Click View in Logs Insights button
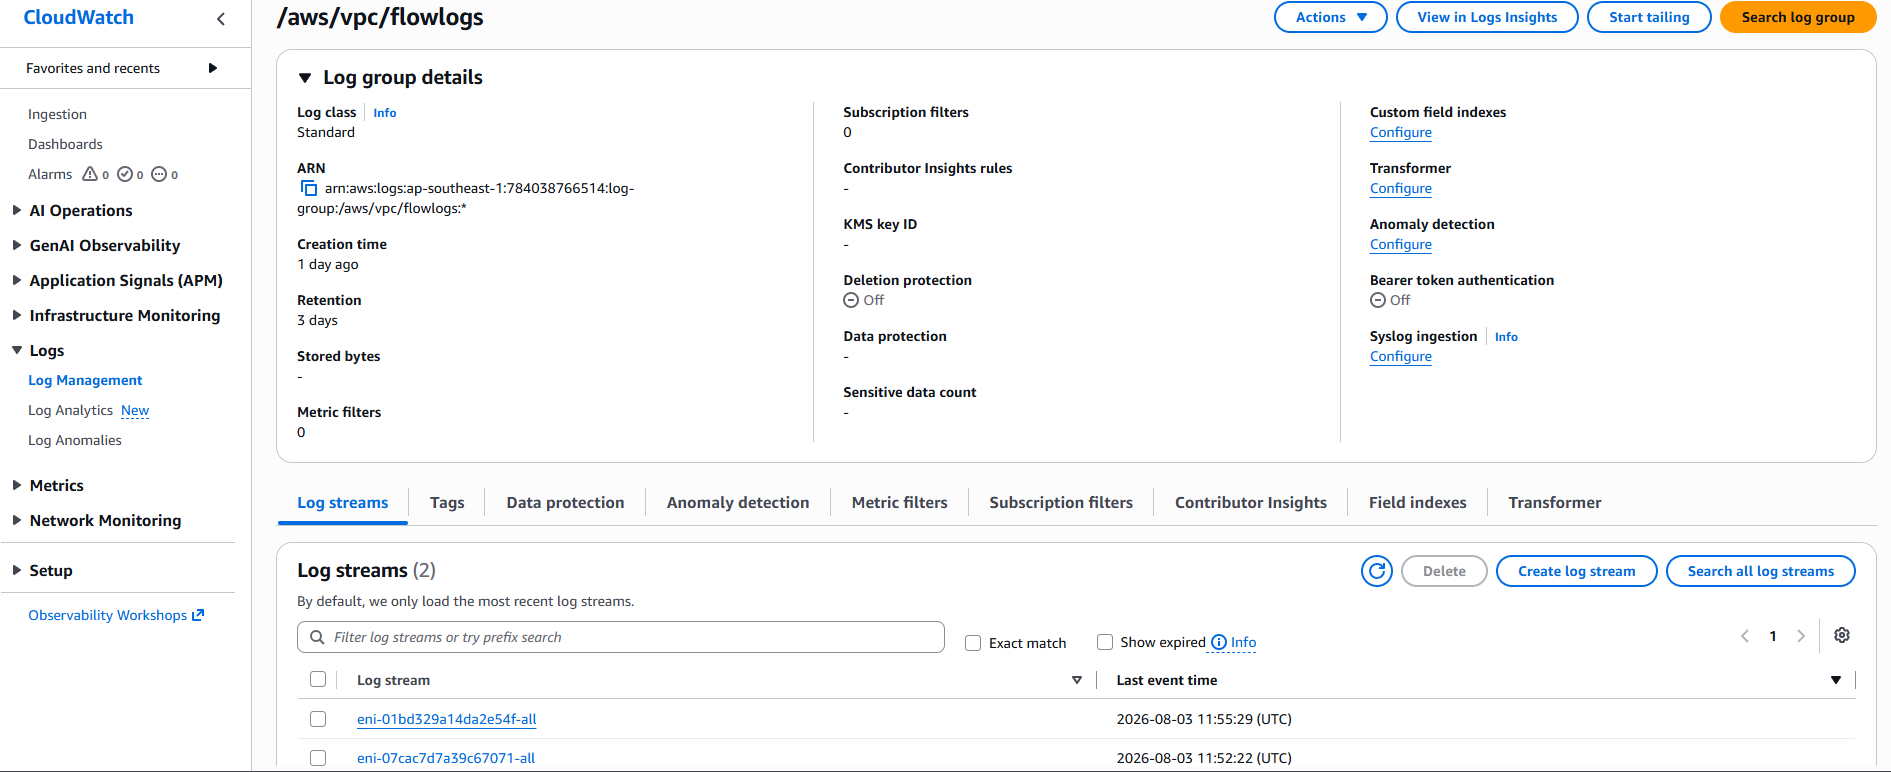This screenshot has height=772, width=1891. click(1487, 17)
